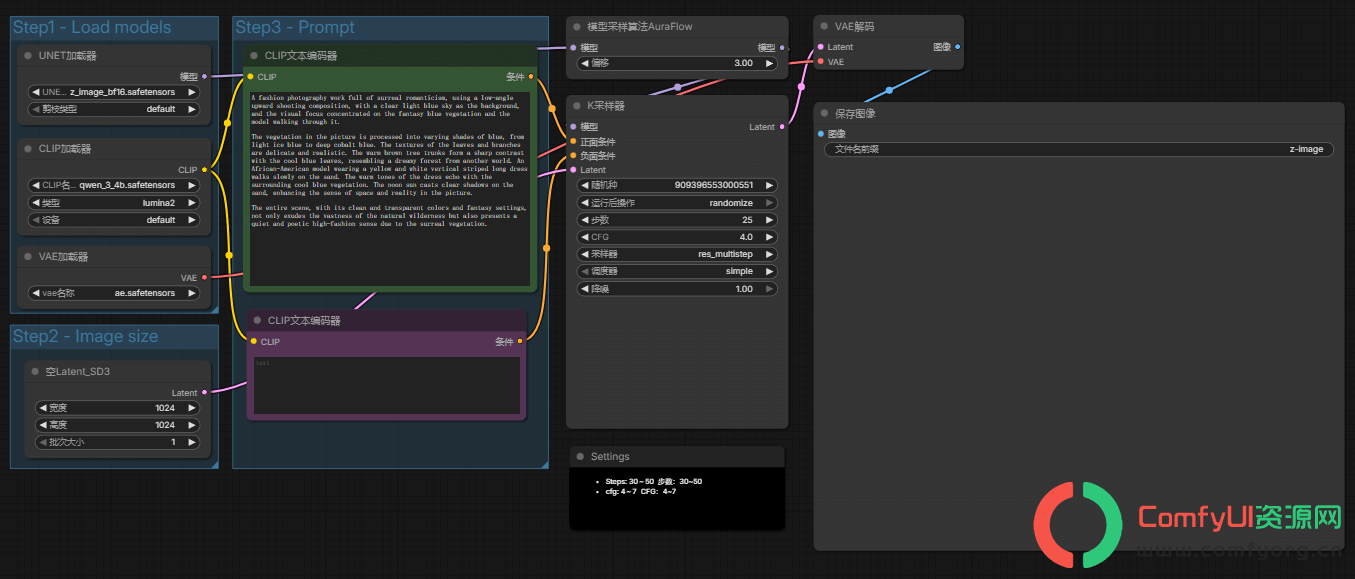The height and width of the screenshot is (579, 1355).
Task: Collapse the VAE解码 node via its header dot
Action: tap(825, 26)
